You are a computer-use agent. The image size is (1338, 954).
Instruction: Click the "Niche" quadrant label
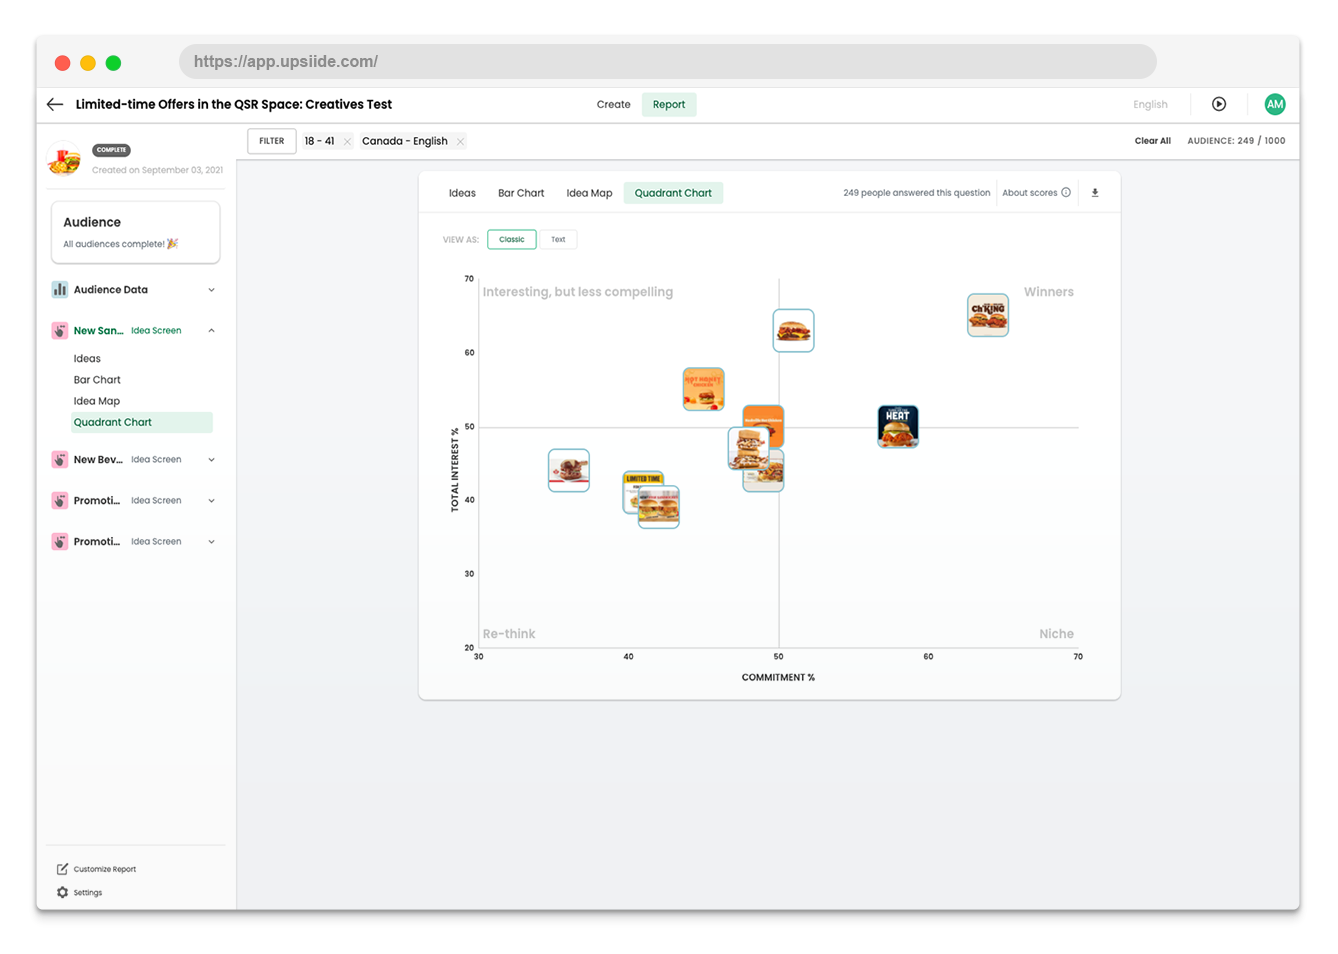coord(1056,634)
